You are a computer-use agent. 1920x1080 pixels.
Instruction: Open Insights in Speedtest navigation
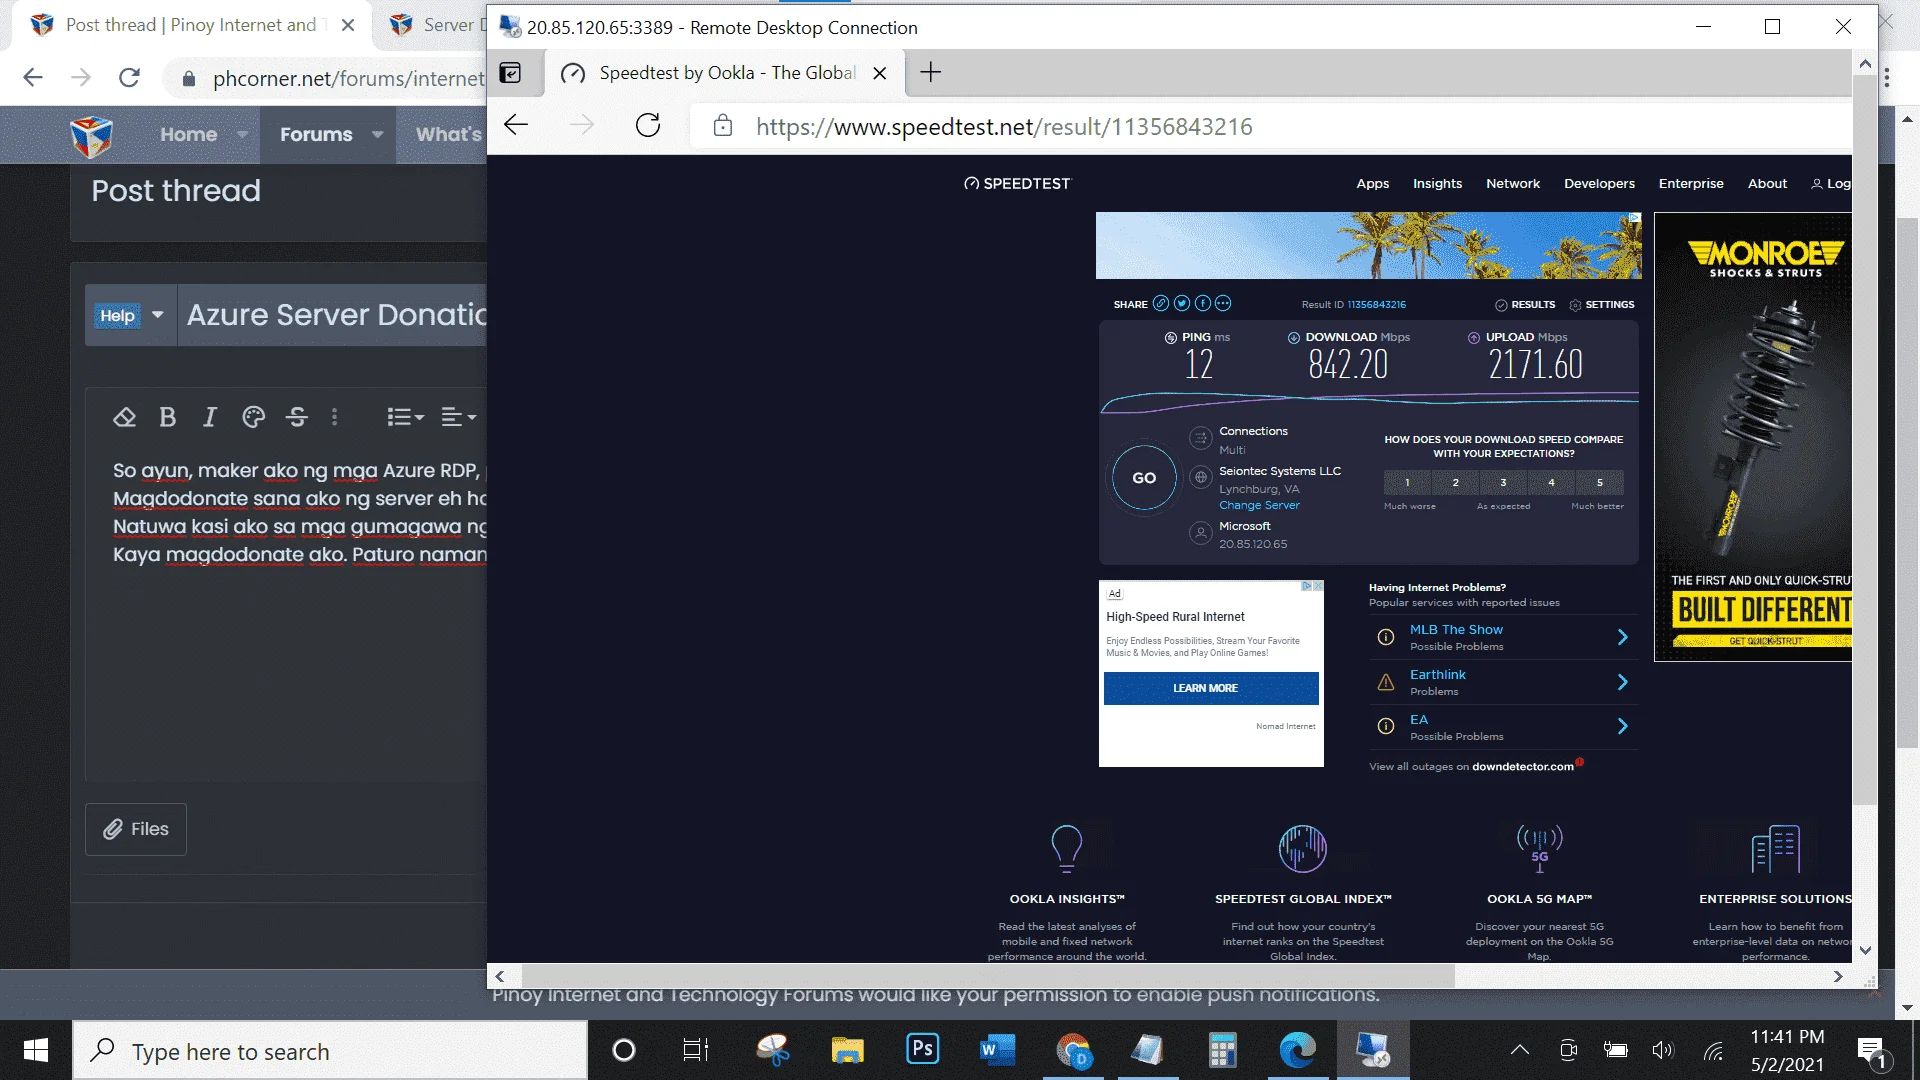point(1437,184)
